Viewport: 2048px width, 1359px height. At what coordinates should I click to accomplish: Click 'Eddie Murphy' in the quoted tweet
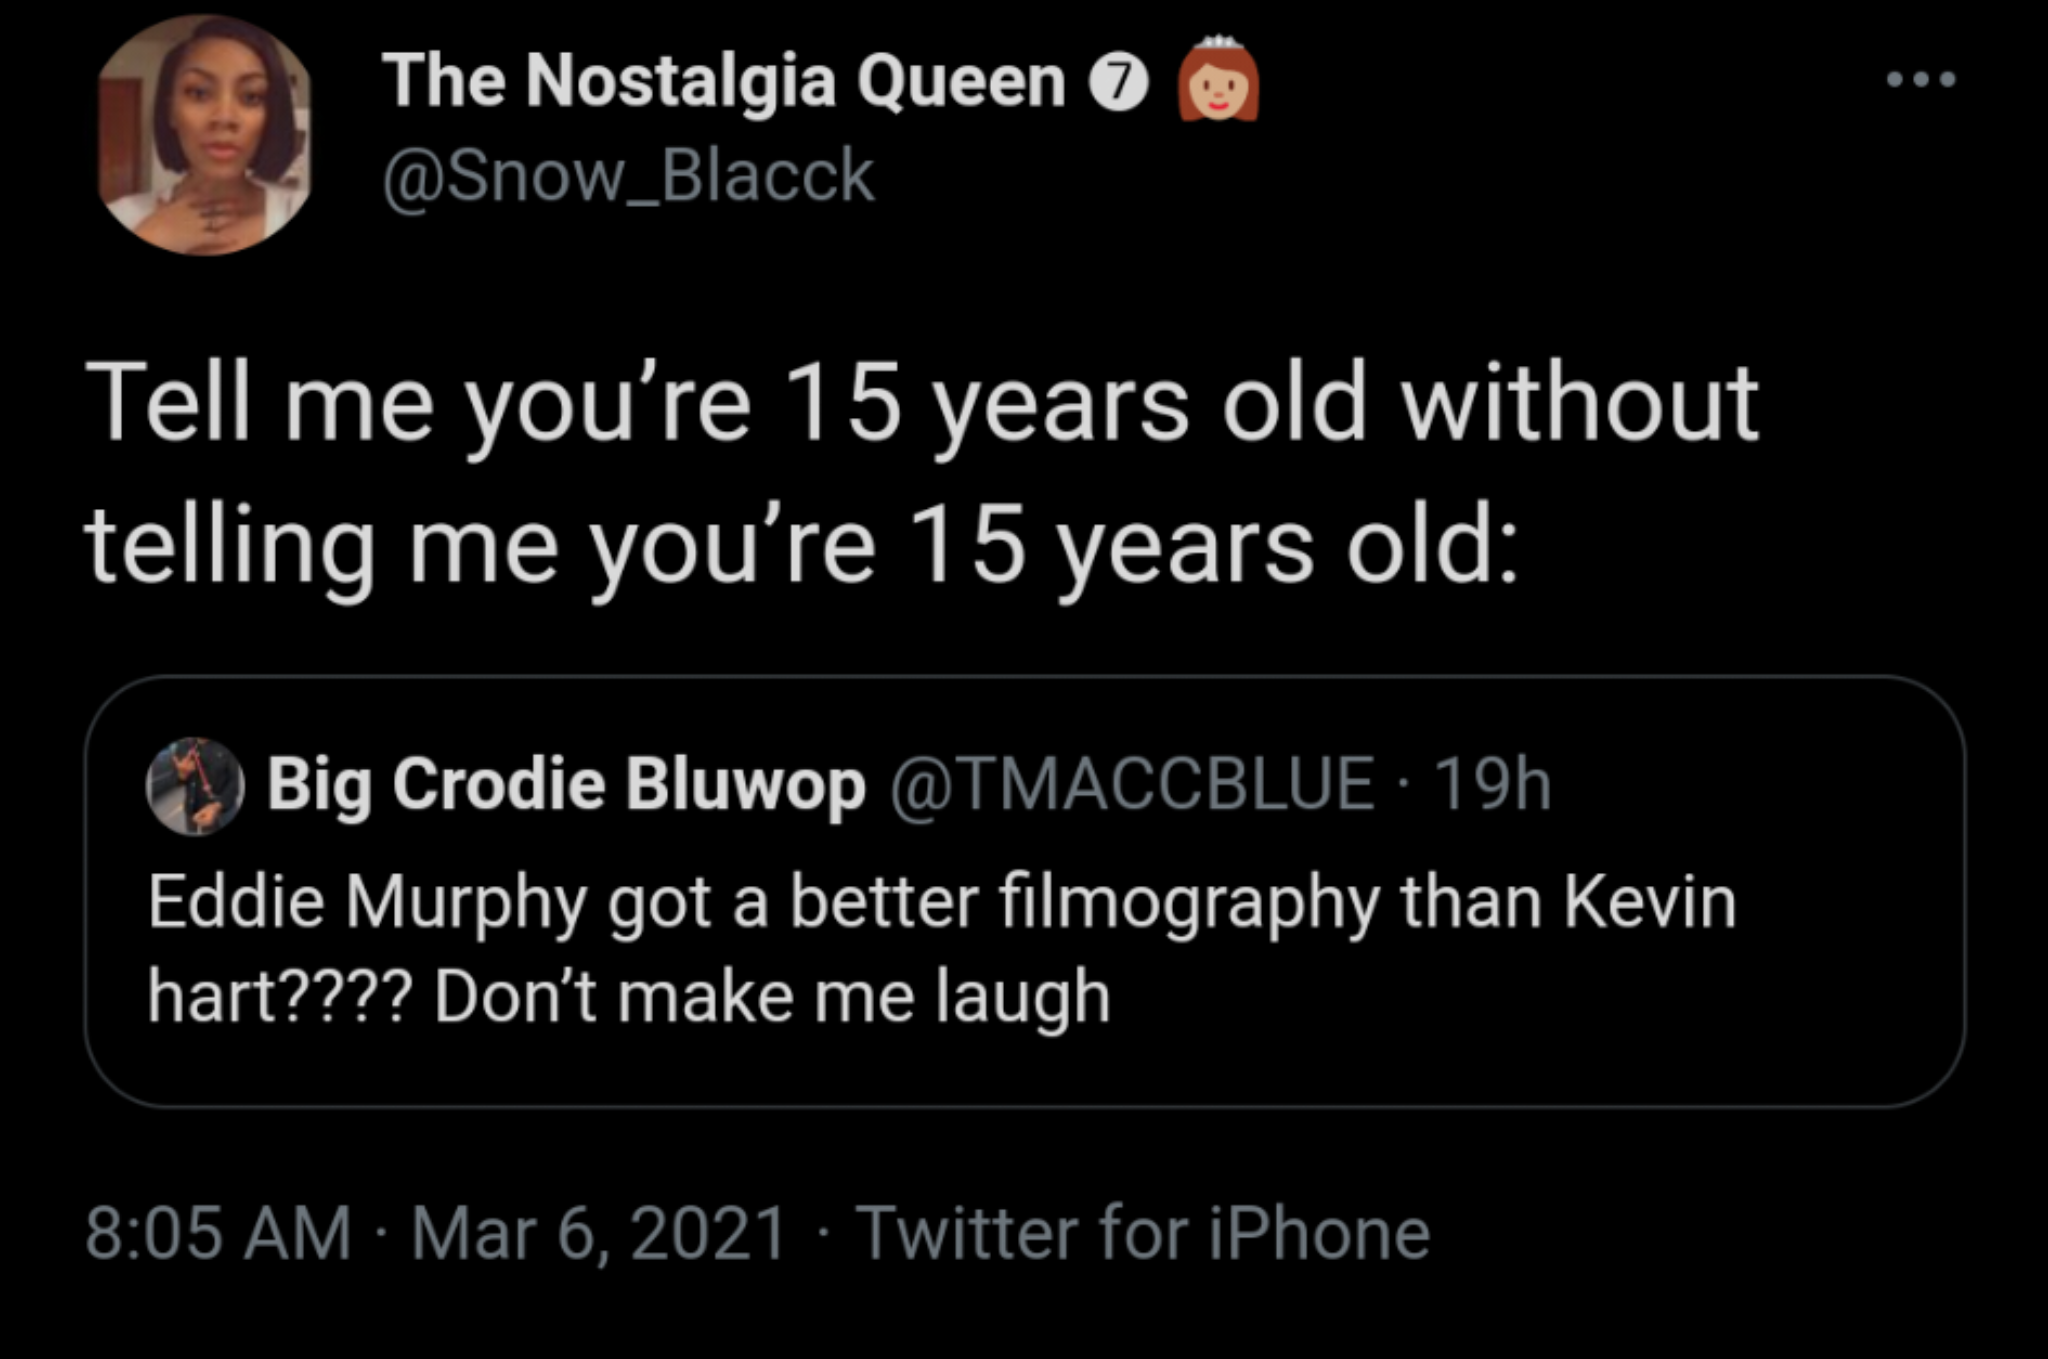(366, 902)
